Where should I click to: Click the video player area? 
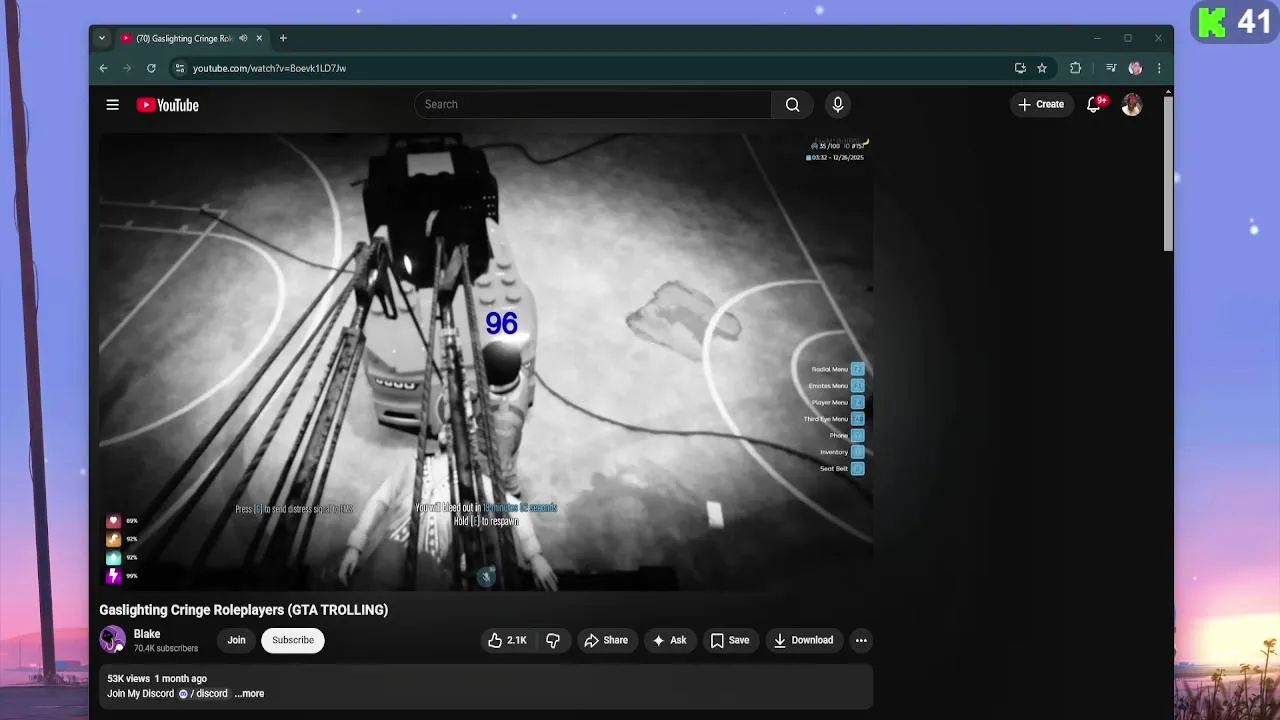point(486,361)
